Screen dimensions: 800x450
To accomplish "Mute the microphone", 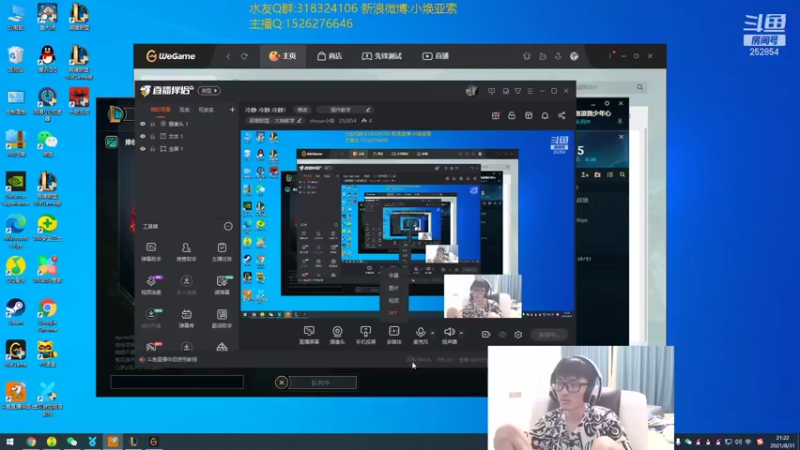I will [x=420, y=335].
